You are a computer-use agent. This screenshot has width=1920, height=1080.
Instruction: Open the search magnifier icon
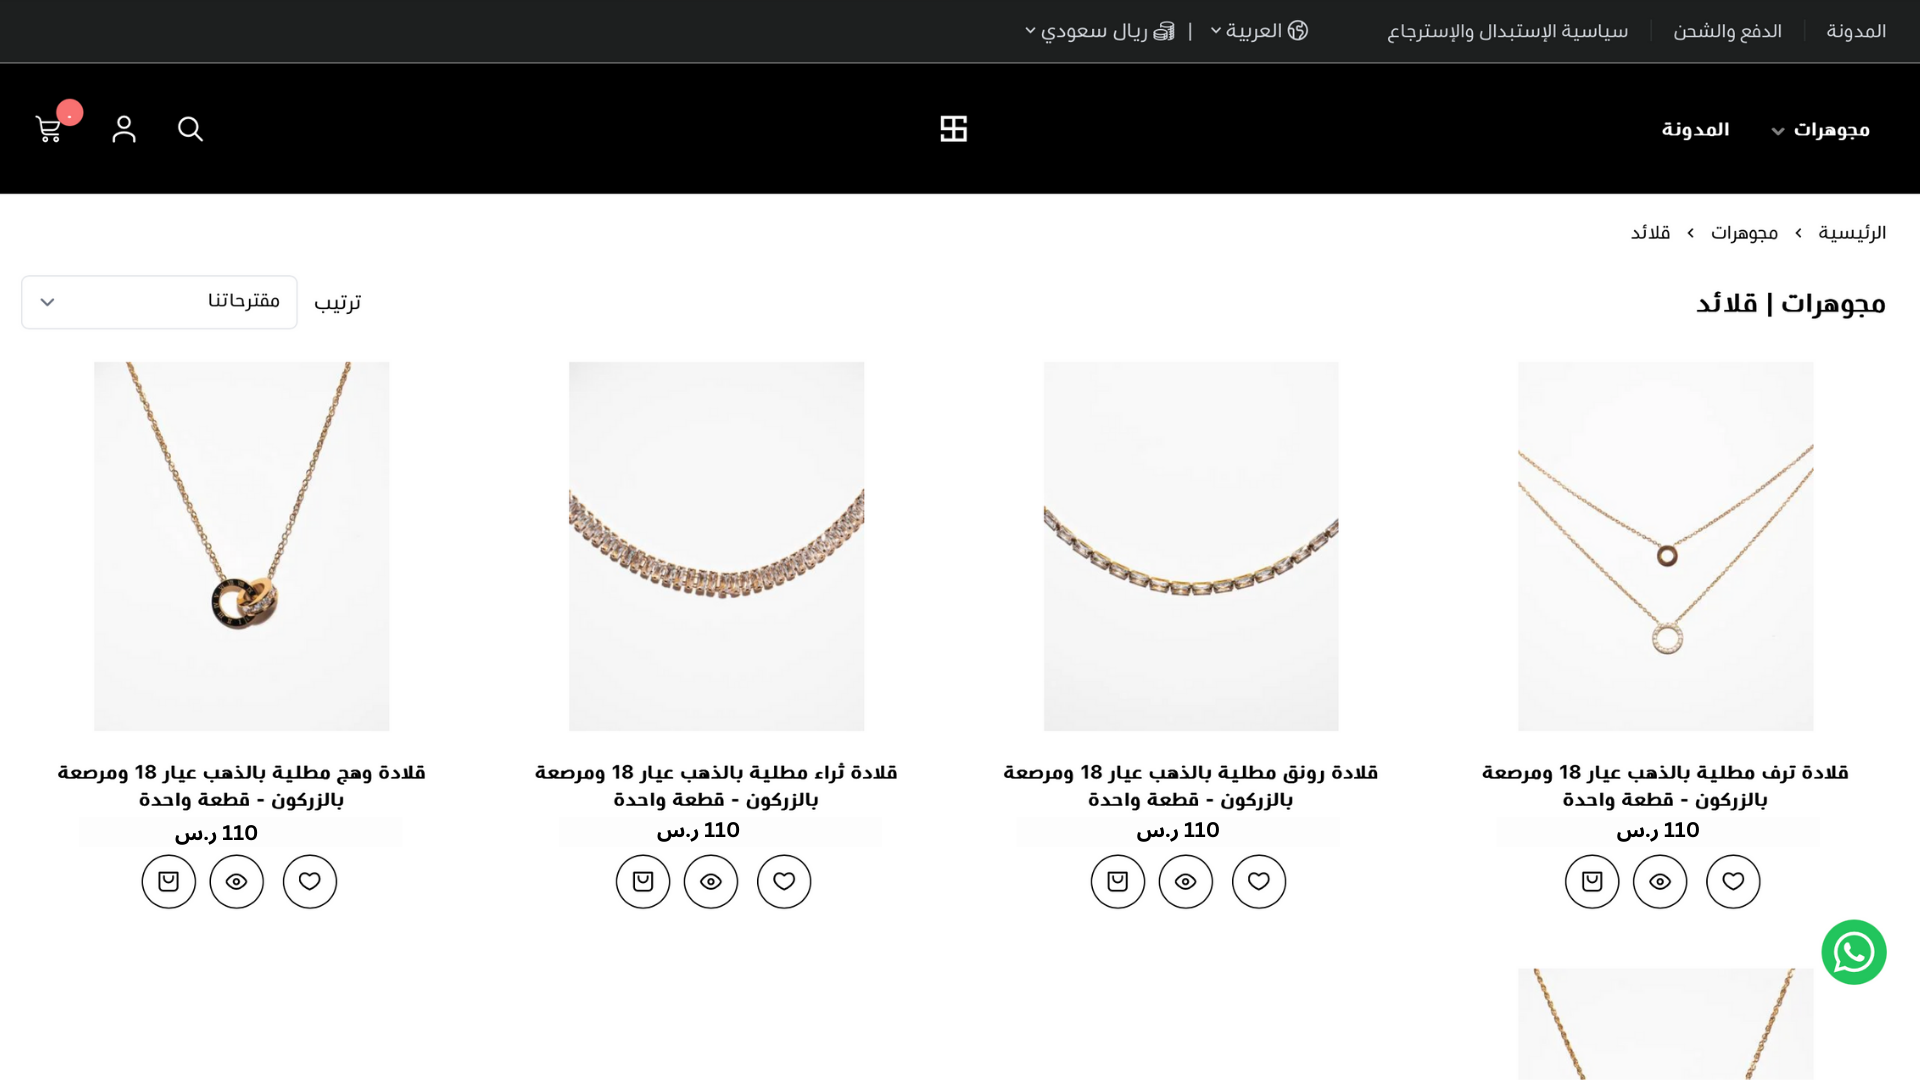point(190,129)
